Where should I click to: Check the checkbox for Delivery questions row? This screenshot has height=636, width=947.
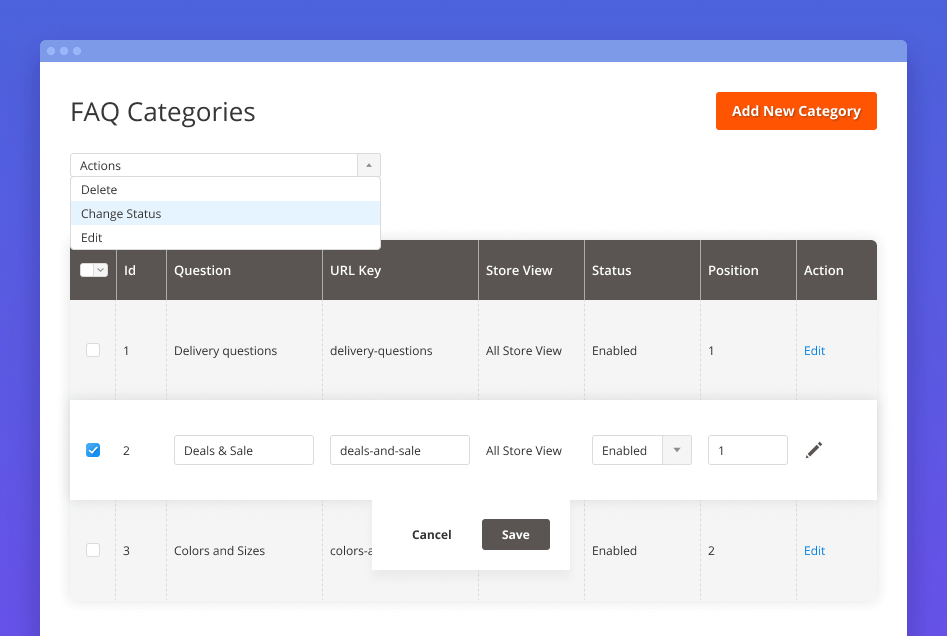tap(93, 350)
